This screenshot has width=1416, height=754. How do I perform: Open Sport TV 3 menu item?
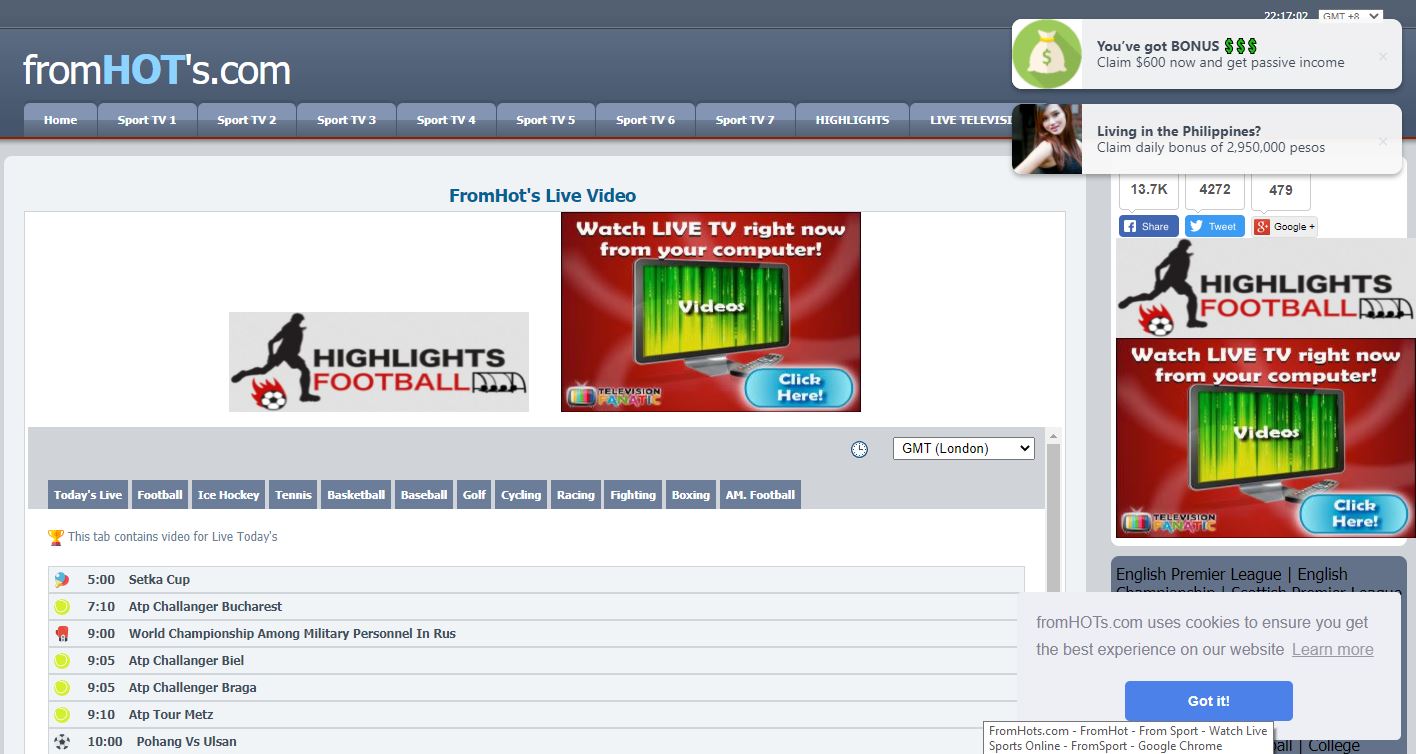click(346, 120)
